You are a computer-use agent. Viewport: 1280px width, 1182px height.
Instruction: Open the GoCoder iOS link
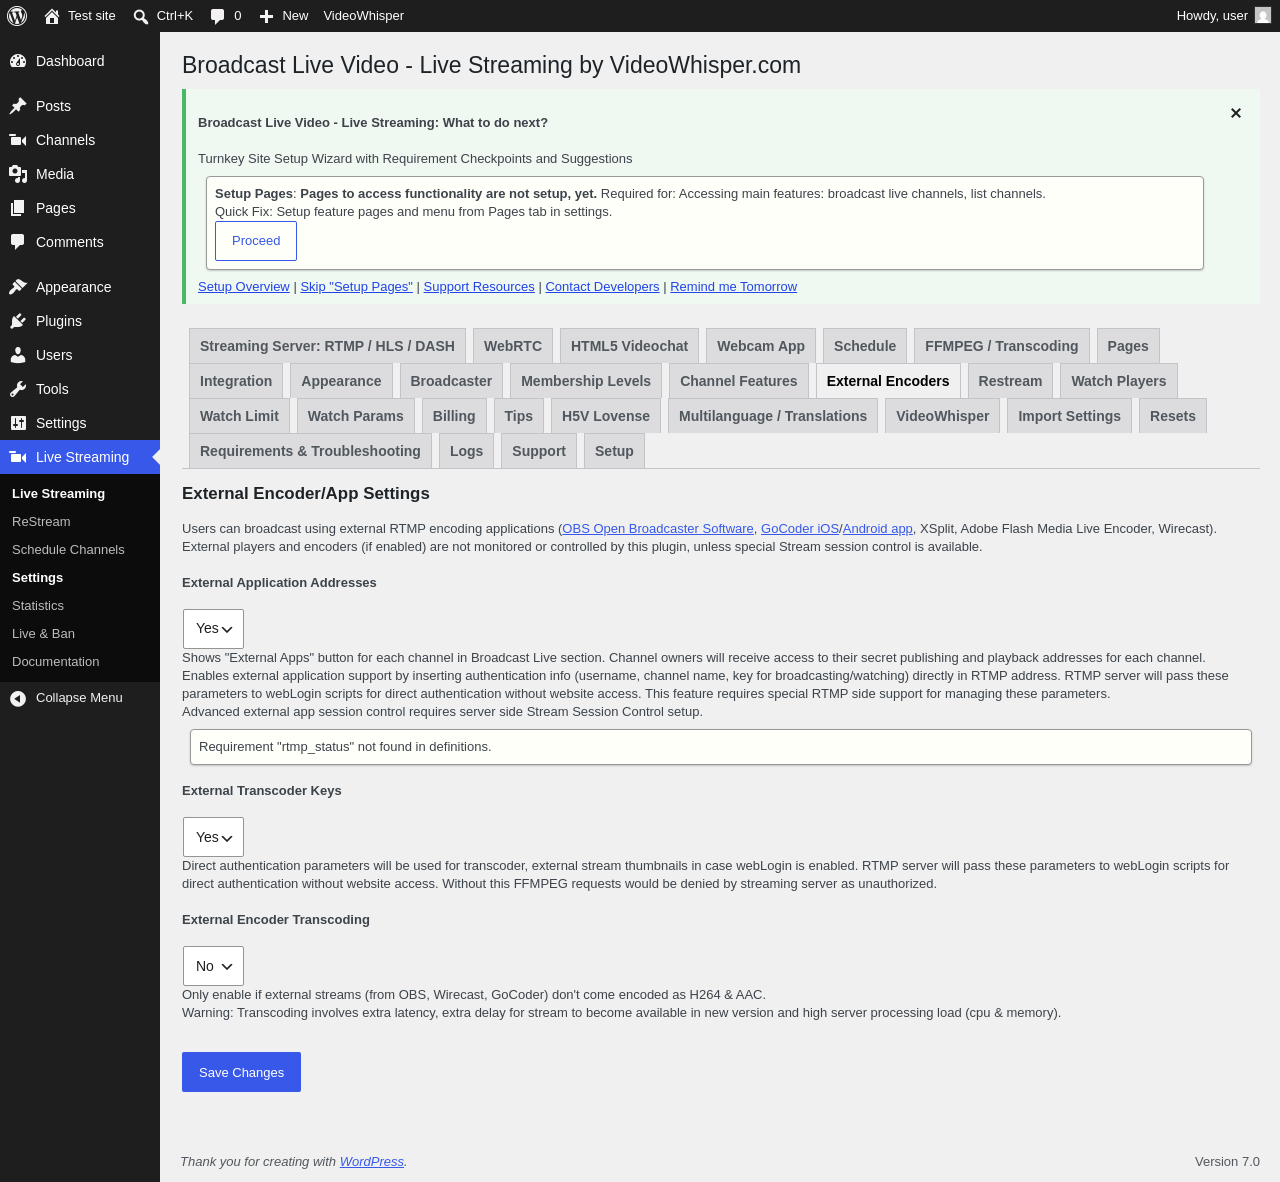[800, 529]
